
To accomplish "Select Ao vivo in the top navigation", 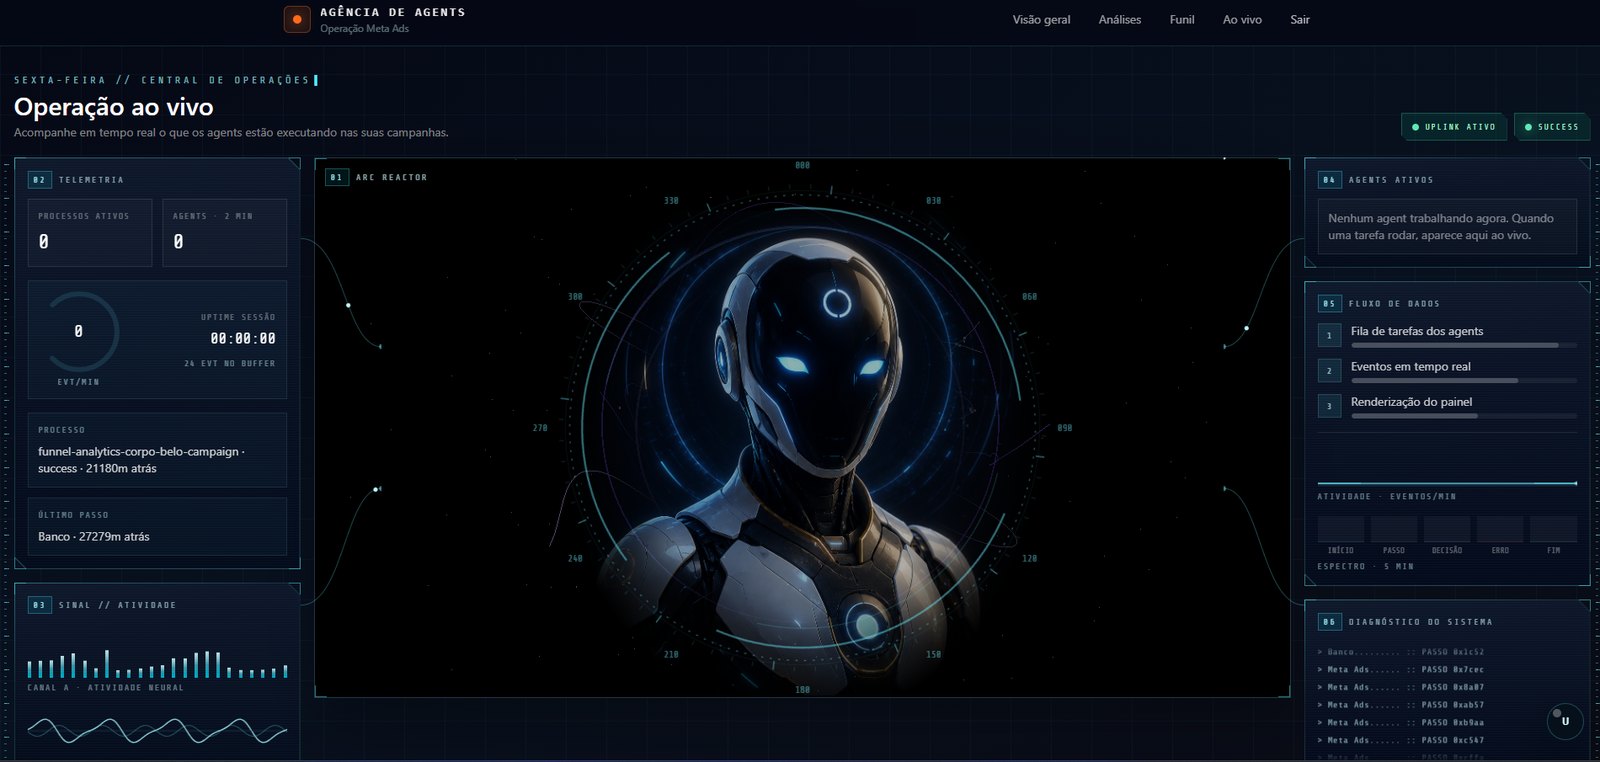I will pos(1242,20).
